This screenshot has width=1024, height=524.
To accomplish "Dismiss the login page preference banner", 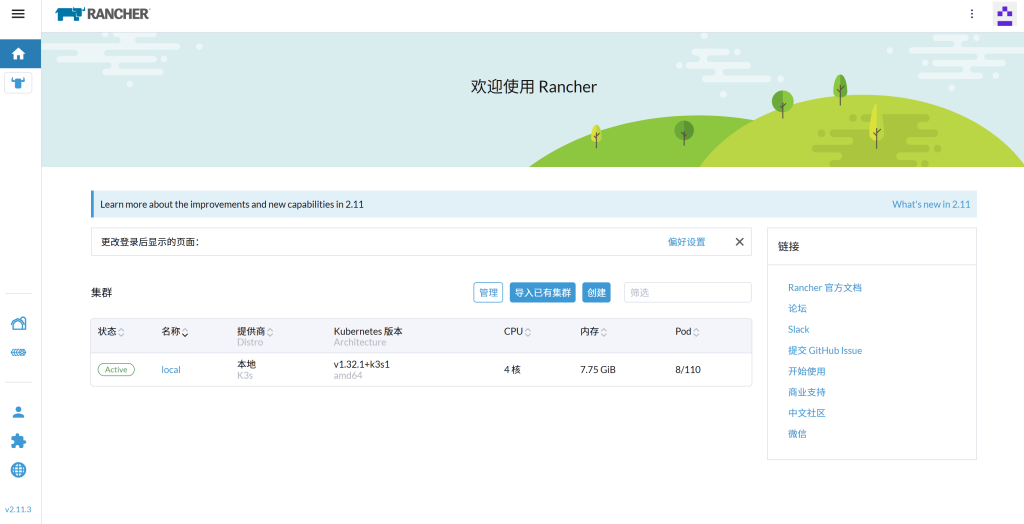I will point(740,242).
